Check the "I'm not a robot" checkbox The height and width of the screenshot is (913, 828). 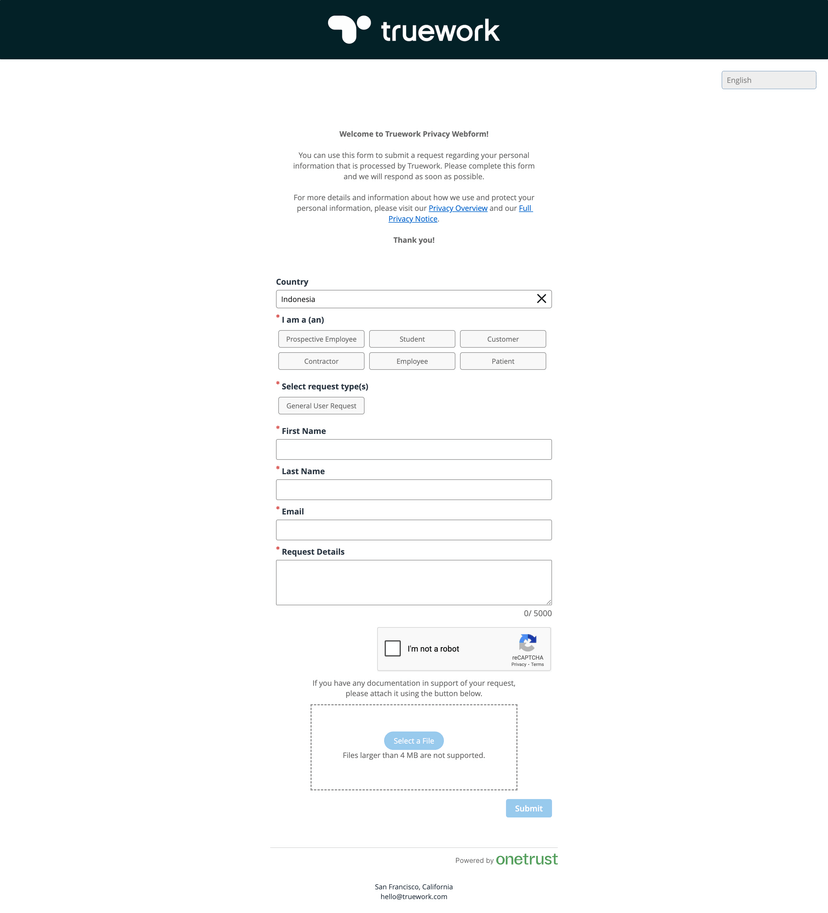[393, 648]
